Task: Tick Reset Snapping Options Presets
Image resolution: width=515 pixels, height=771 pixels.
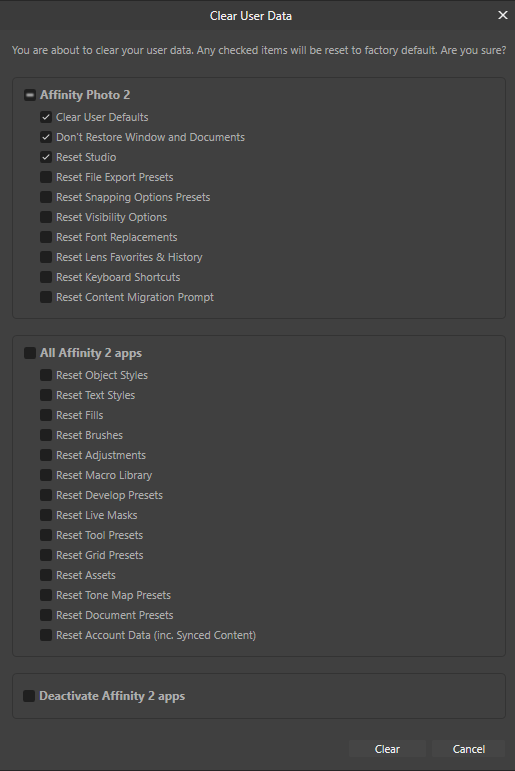Action: [x=46, y=197]
